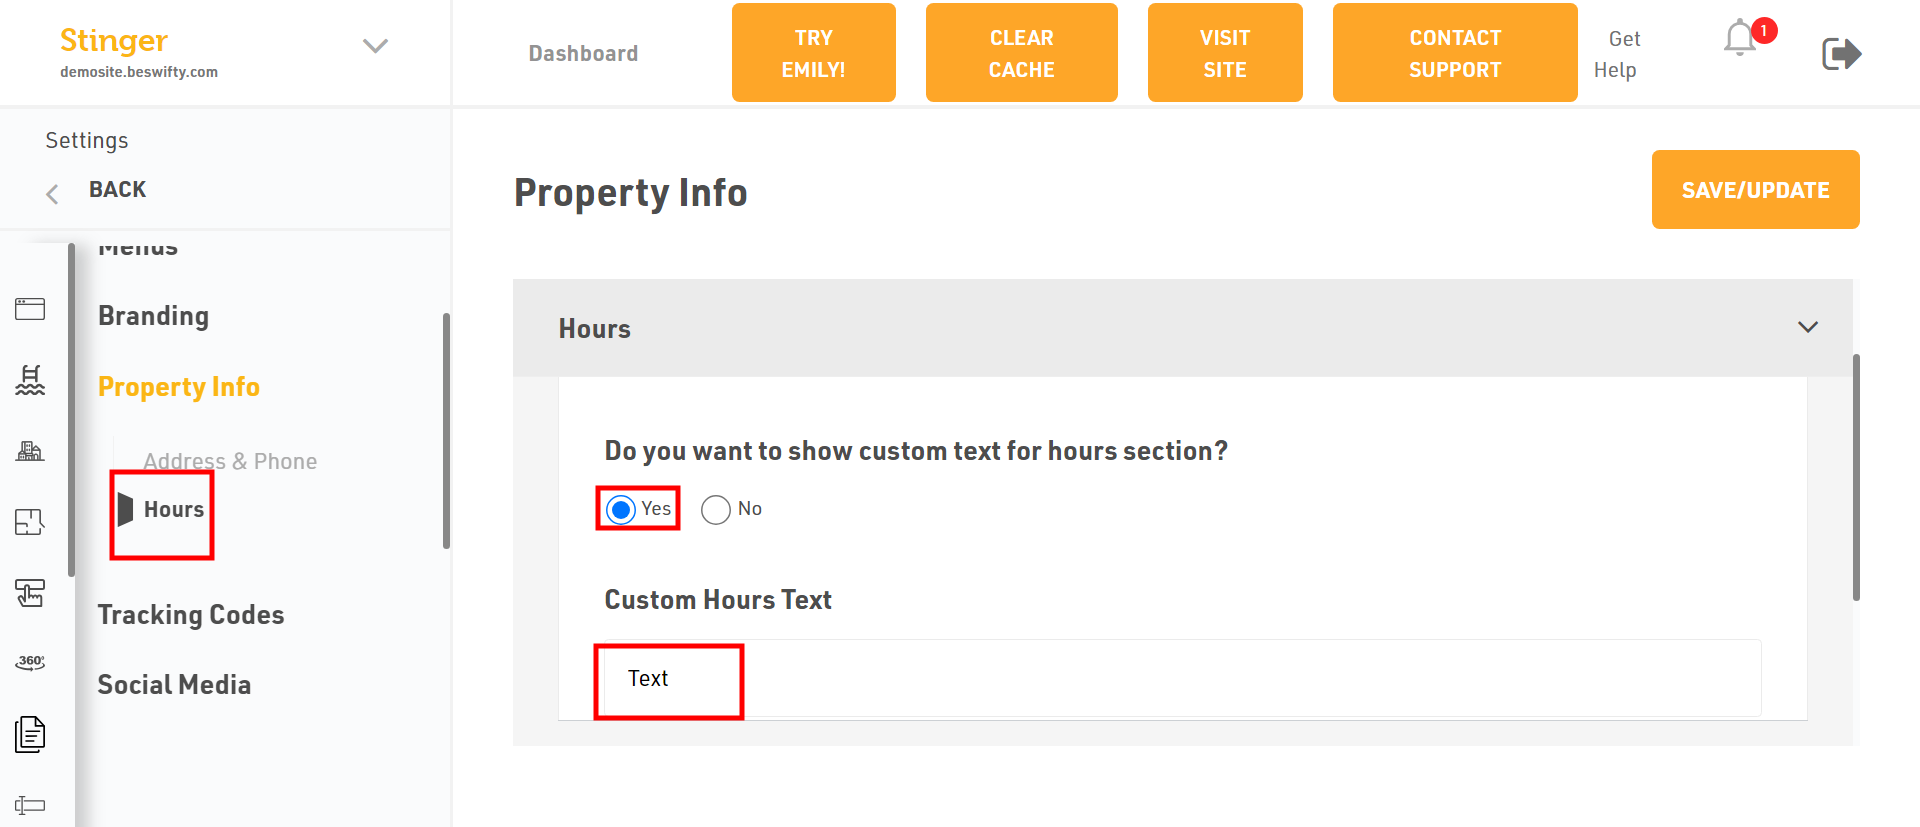This screenshot has width=1920, height=827.
Task: Click the logout arrow icon
Action: pyautogui.click(x=1842, y=53)
